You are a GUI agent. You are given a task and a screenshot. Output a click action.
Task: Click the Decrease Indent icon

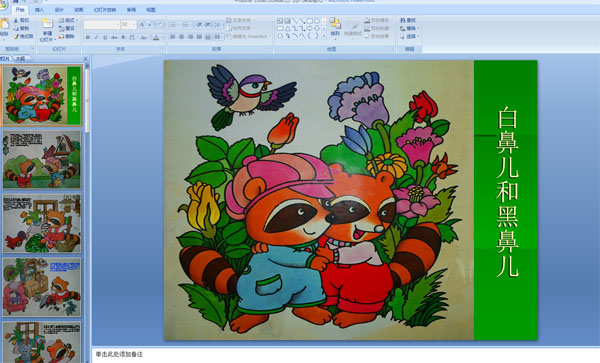pyautogui.click(x=199, y=24)
